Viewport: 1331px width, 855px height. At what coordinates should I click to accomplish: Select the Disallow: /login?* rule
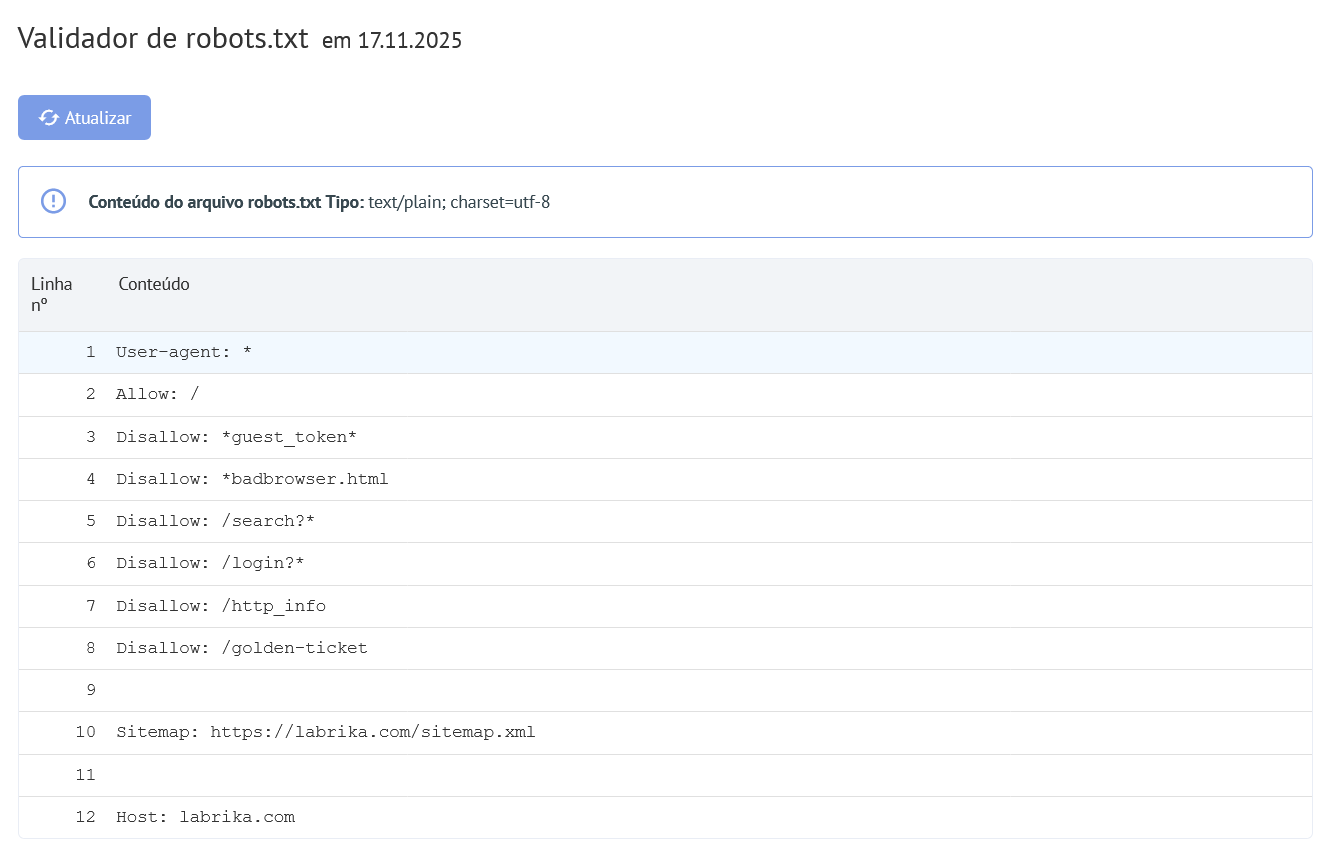(x=211, y=563)
